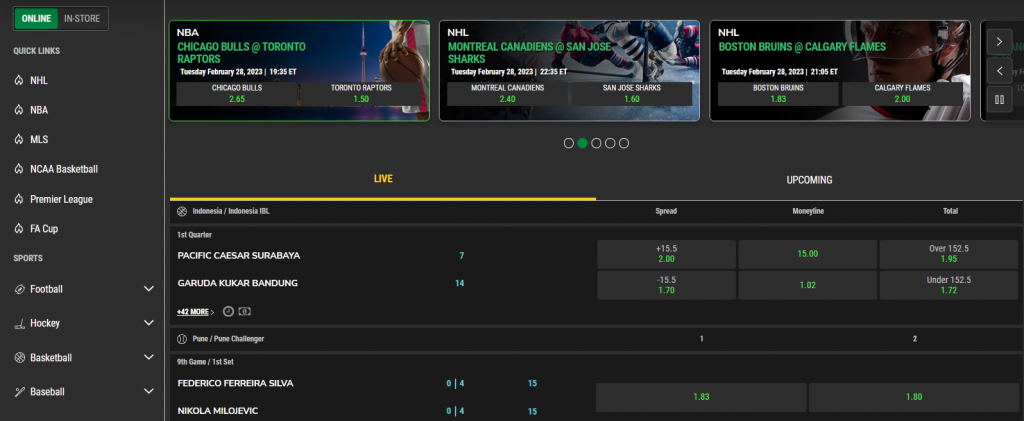Viewport: 1024px width, 421px height.
Task: Open the LIVE events tab
Action: tap(383, 179)
